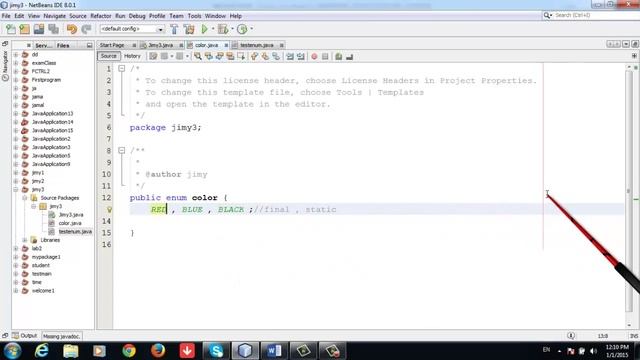Click the red Start Macro Recording icon
This screenshot has height=360, width=640.
point(314,56)
